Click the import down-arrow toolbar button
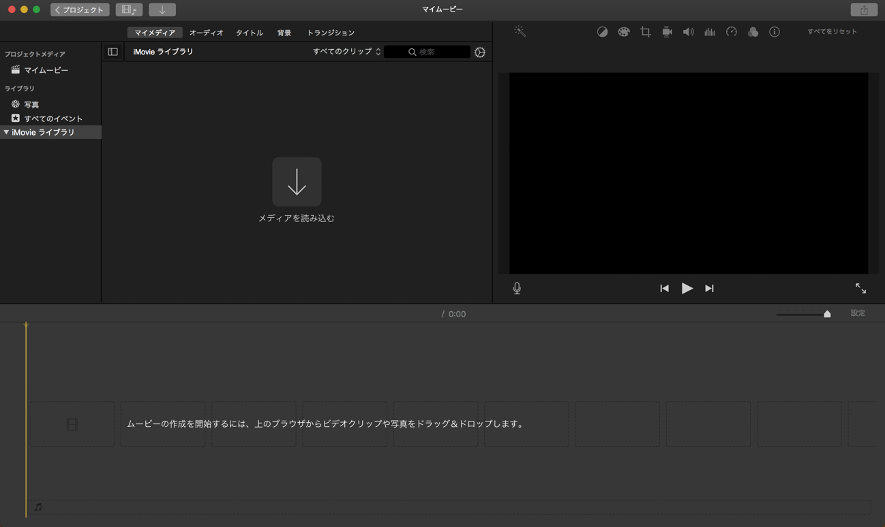 (x=162, y=10)
